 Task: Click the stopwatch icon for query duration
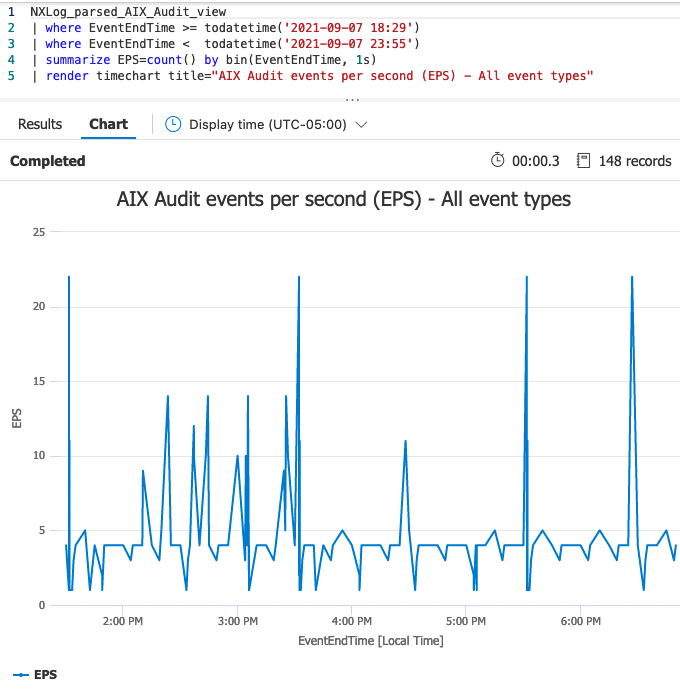point(498,161)
